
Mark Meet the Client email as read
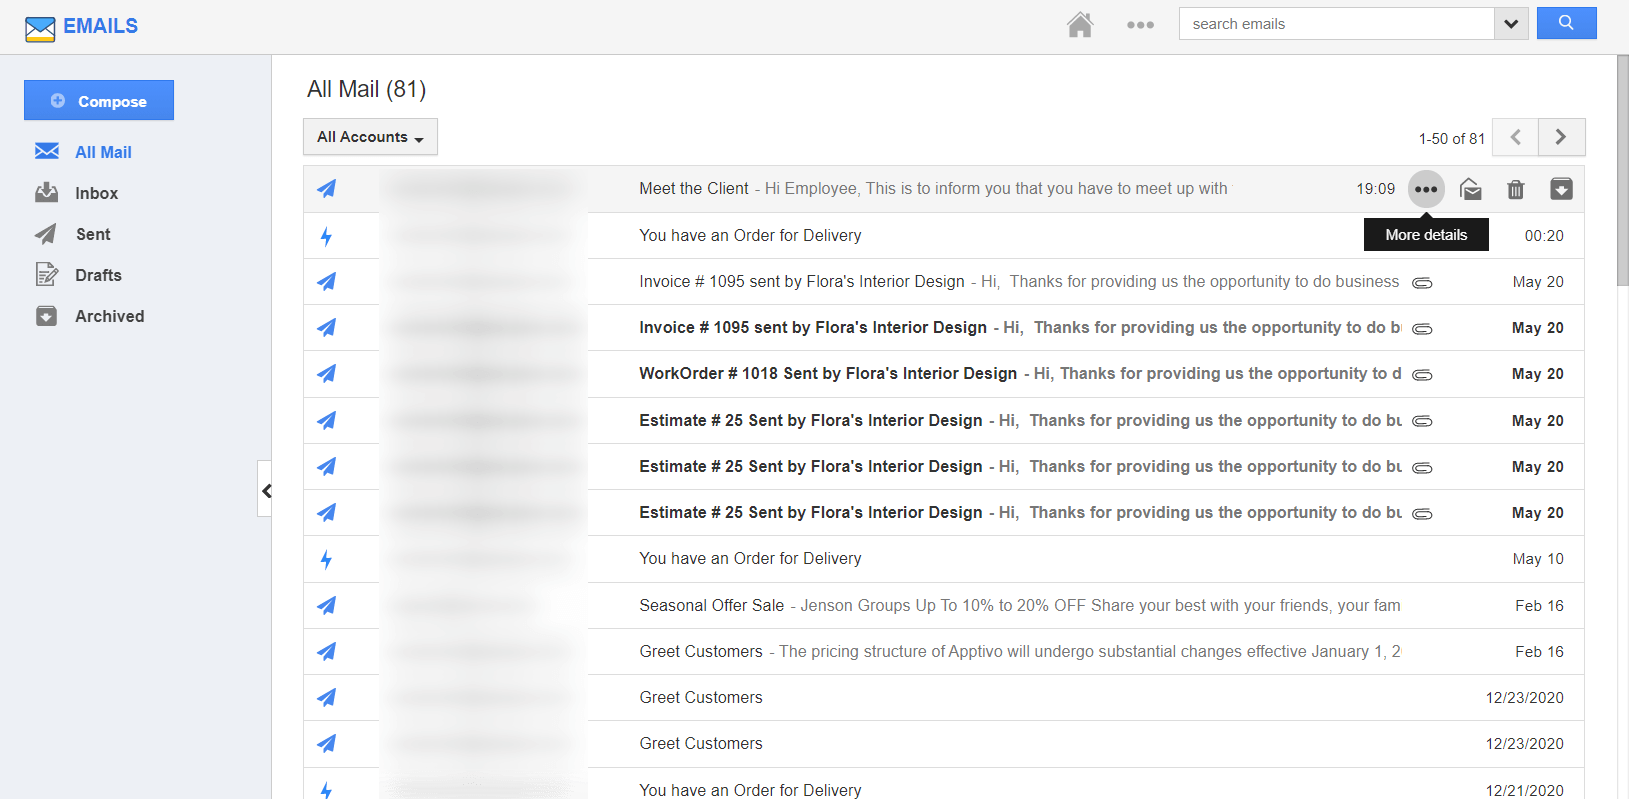coord(1471,189)
